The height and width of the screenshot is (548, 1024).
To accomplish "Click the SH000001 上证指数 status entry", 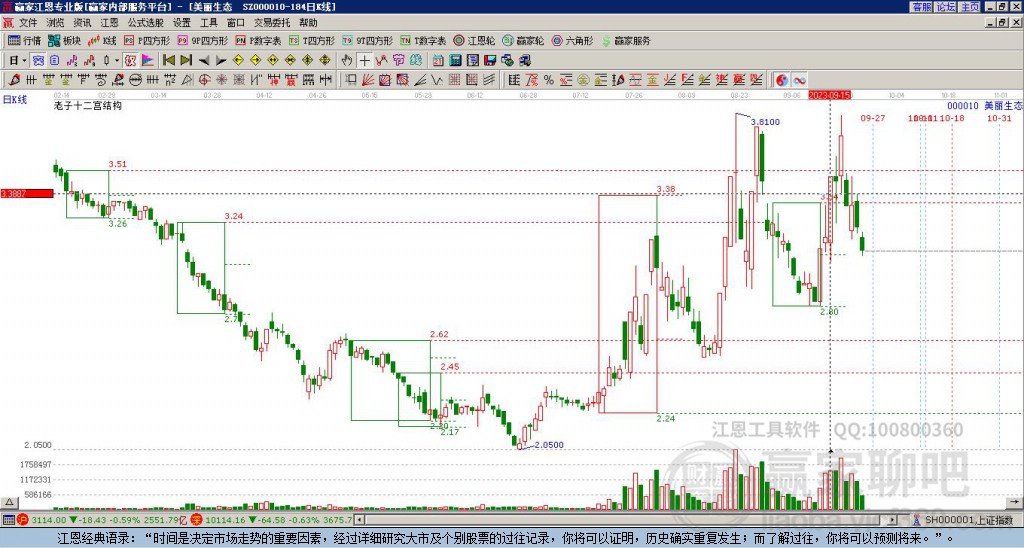I will pos(962,520).
